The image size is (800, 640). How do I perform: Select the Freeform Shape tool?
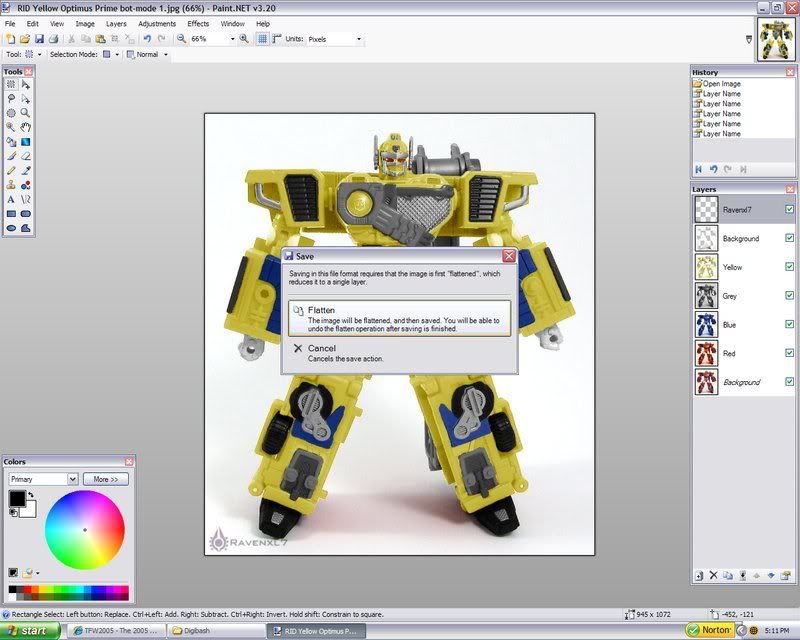click(x=26, y=228)
